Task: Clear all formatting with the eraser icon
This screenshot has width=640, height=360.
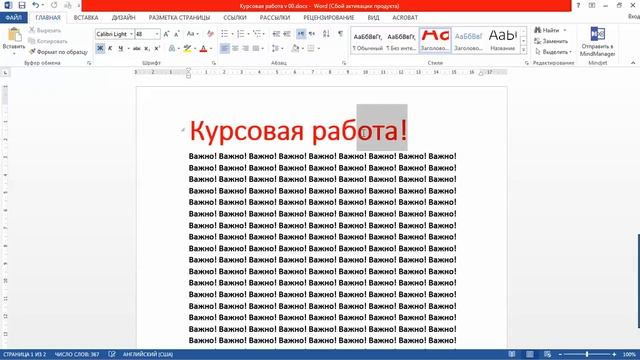Action: [x=210, y=34]
